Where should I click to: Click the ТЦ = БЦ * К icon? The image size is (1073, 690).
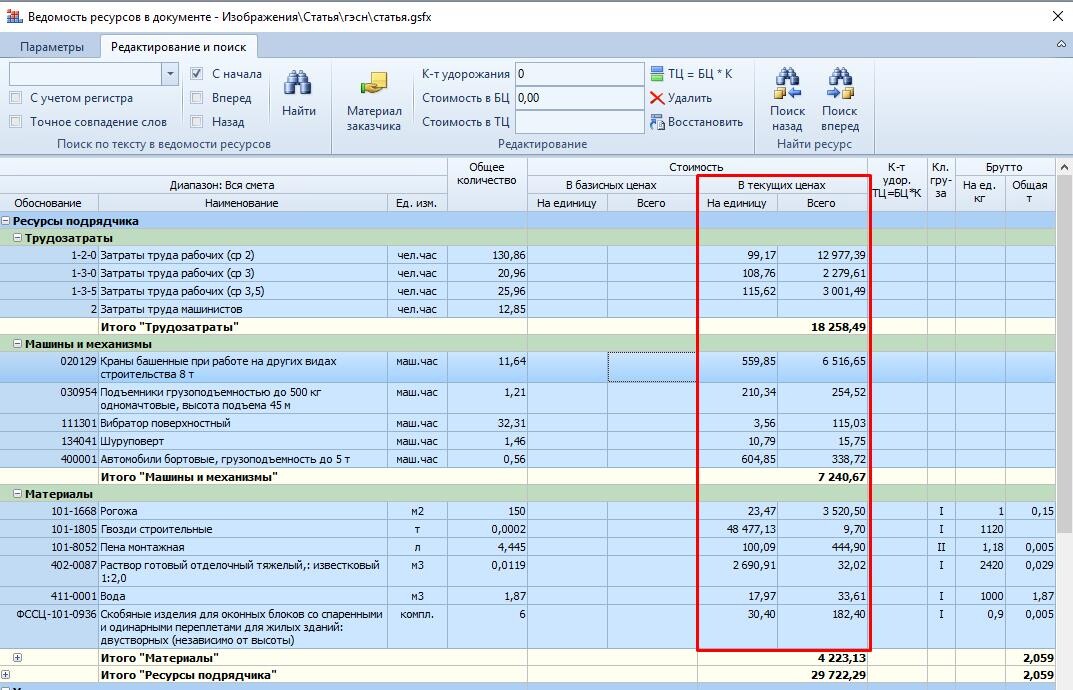pos(657,74)
